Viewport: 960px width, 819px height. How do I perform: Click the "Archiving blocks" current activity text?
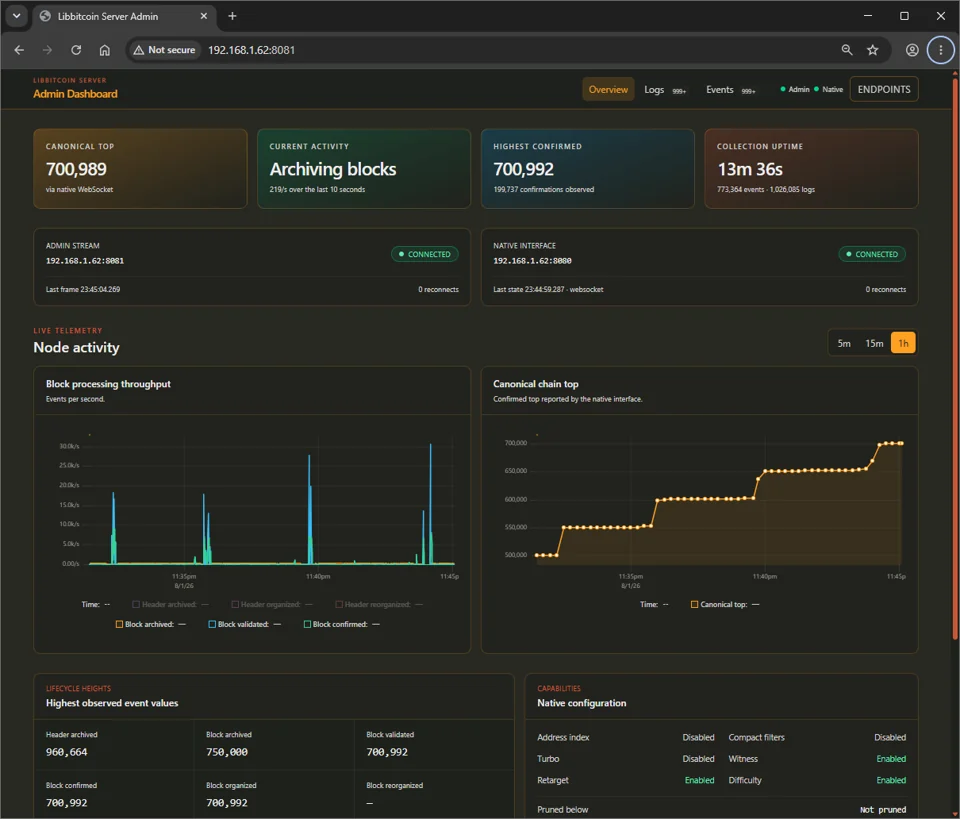point(332,169)
